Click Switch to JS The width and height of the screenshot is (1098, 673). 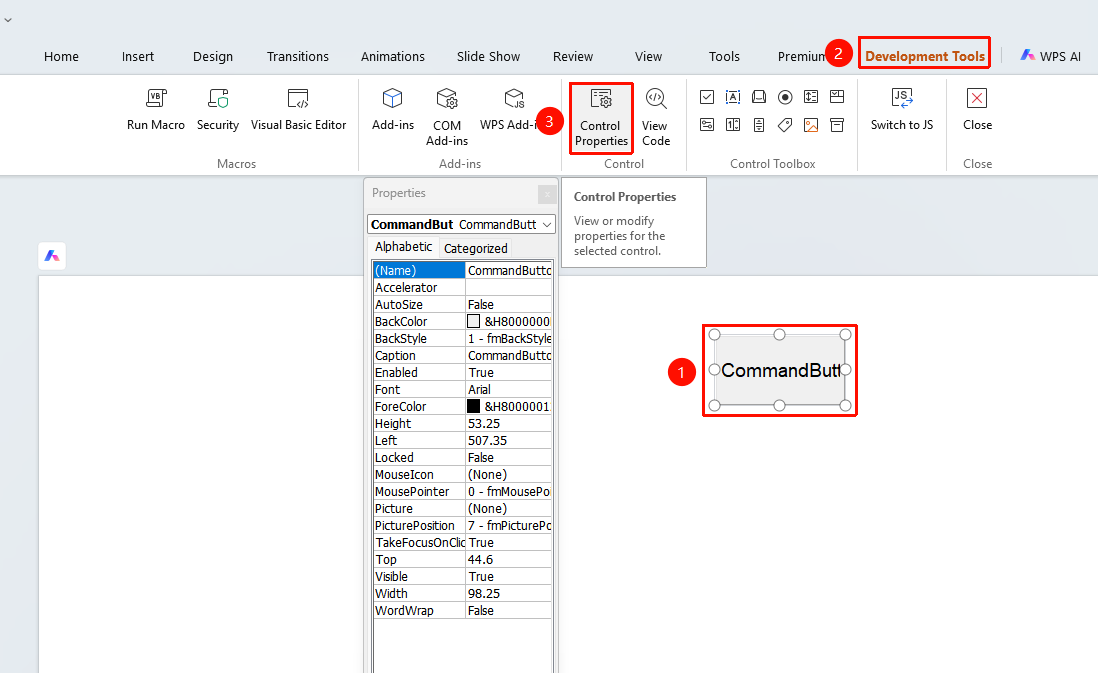coord(902,109)
